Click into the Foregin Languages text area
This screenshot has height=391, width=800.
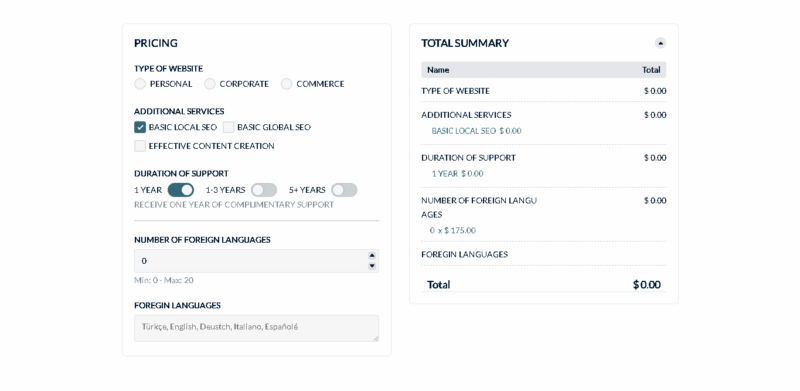[257, 328]
